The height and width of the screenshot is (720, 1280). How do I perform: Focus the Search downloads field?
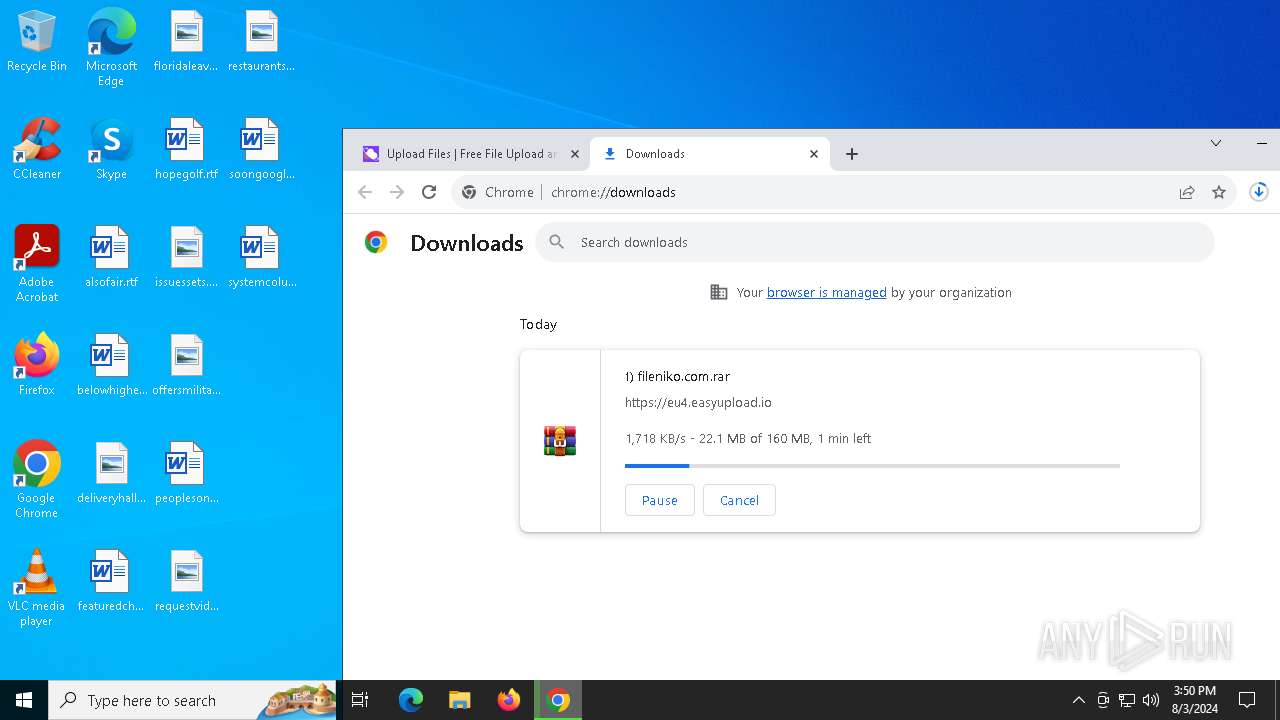pyautogui.click(x=875, y=242)
